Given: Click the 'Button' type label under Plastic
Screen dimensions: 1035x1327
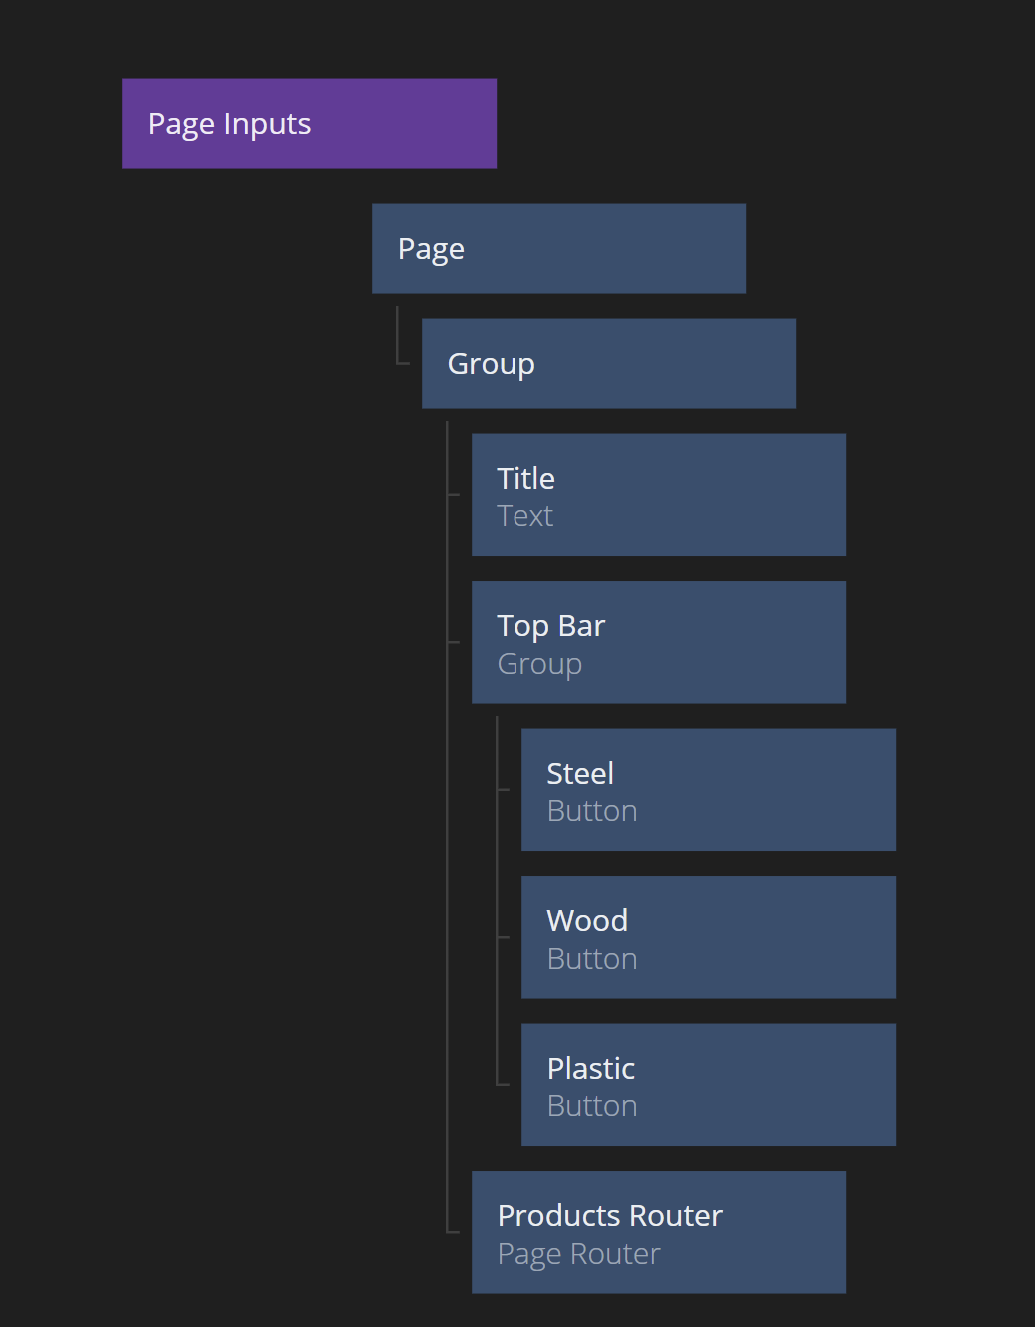Looking at the screenshot, I should [x=592, y=1106].
